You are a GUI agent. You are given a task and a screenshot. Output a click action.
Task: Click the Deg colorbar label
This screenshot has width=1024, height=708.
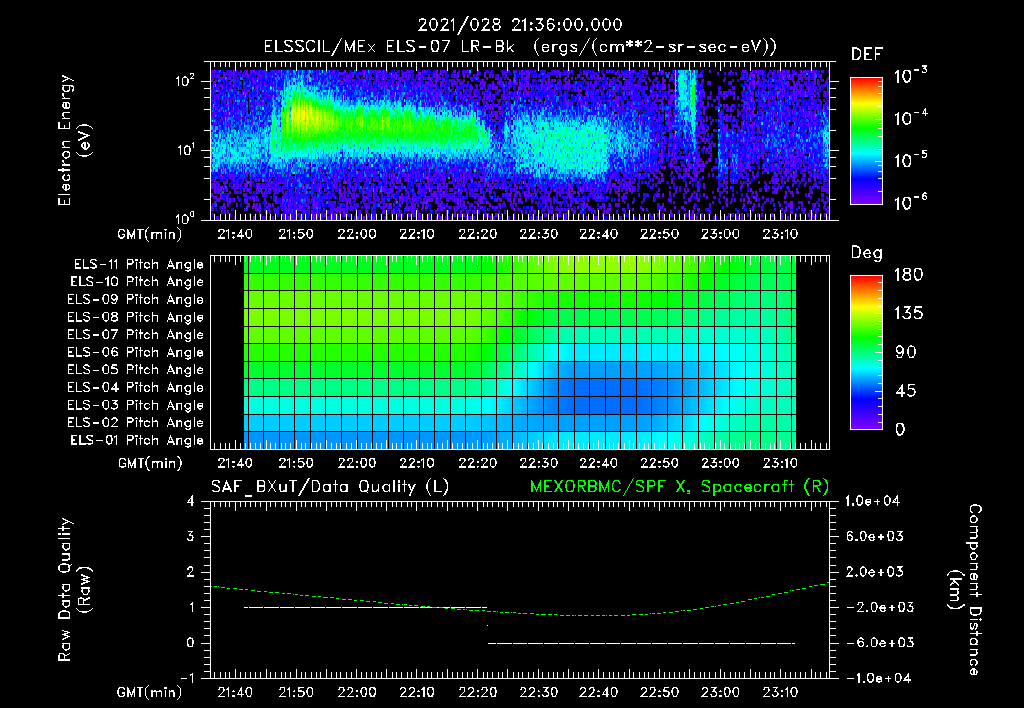click(x=866, y=253)
